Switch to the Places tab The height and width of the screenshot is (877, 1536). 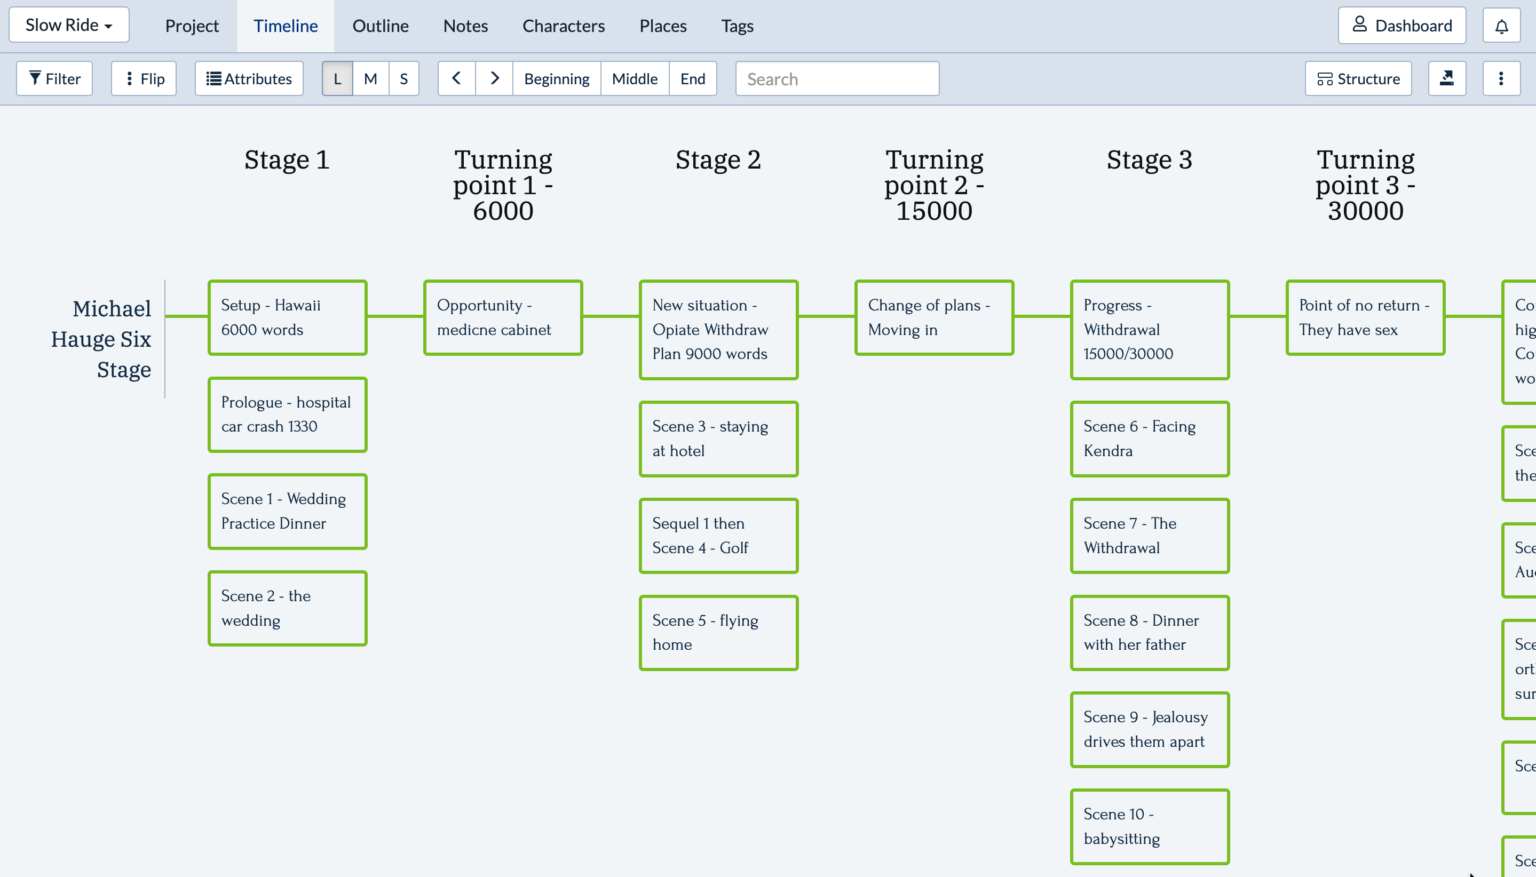(x=662, y=25)
